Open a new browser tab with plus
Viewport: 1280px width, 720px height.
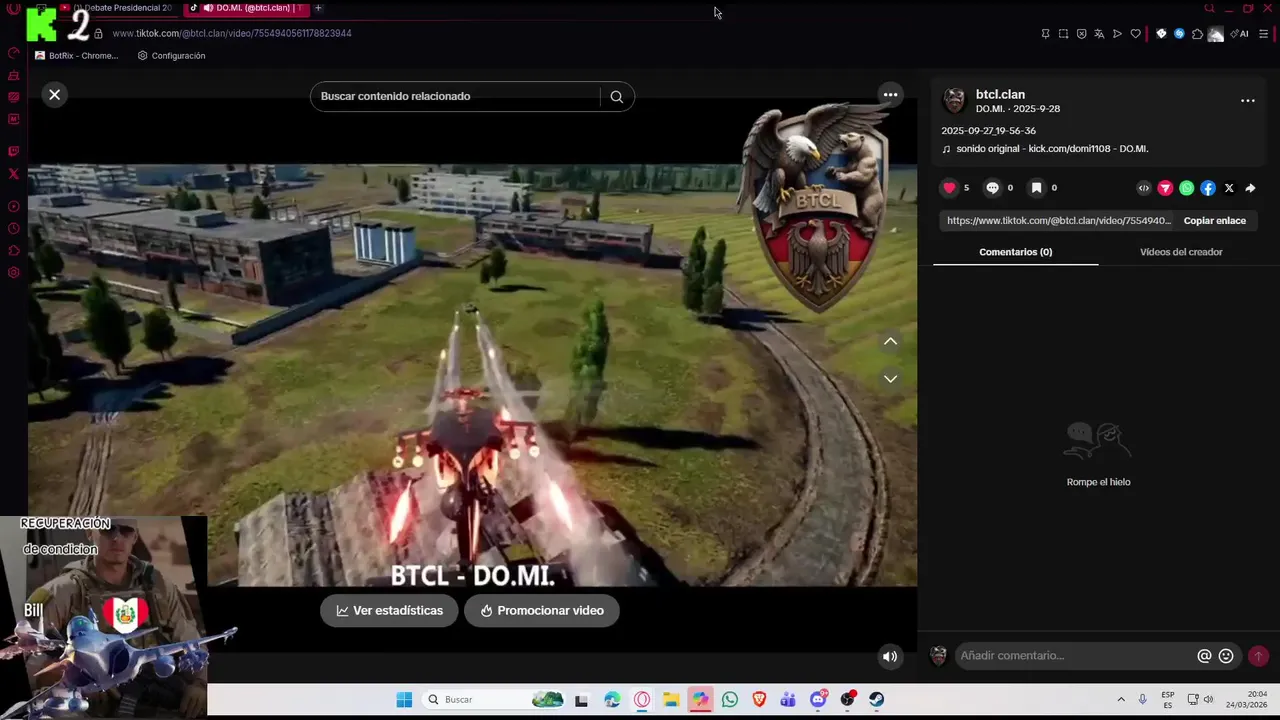(x=318, y=8)
